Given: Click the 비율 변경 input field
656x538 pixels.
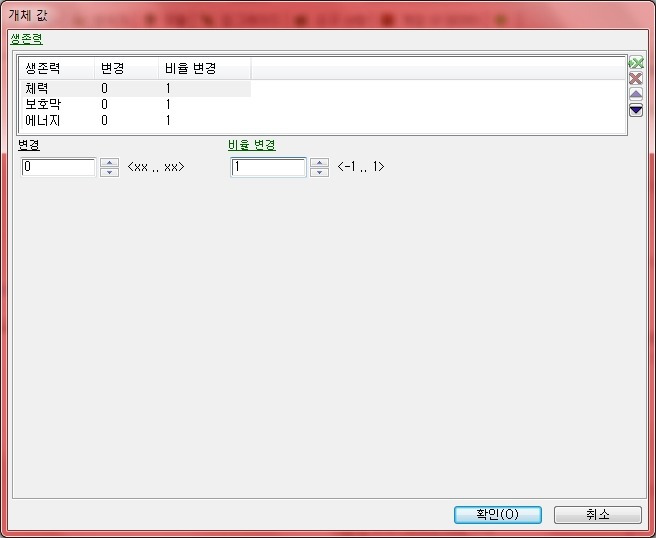Looking at the screenshot, I should 268,167.
